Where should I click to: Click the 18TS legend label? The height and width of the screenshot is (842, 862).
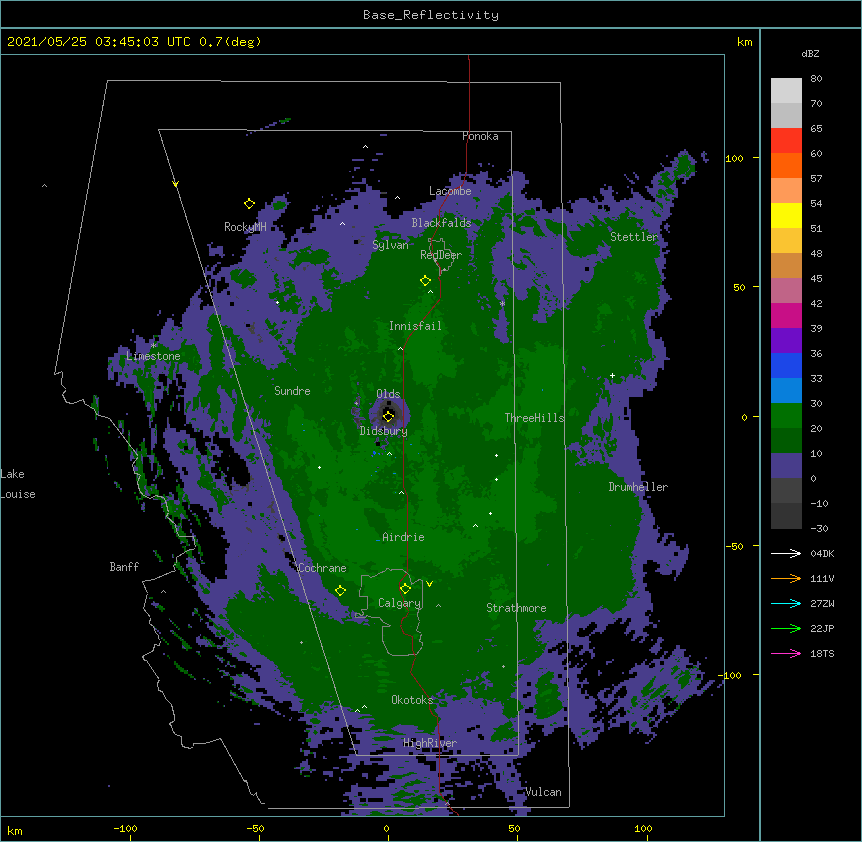822,653
